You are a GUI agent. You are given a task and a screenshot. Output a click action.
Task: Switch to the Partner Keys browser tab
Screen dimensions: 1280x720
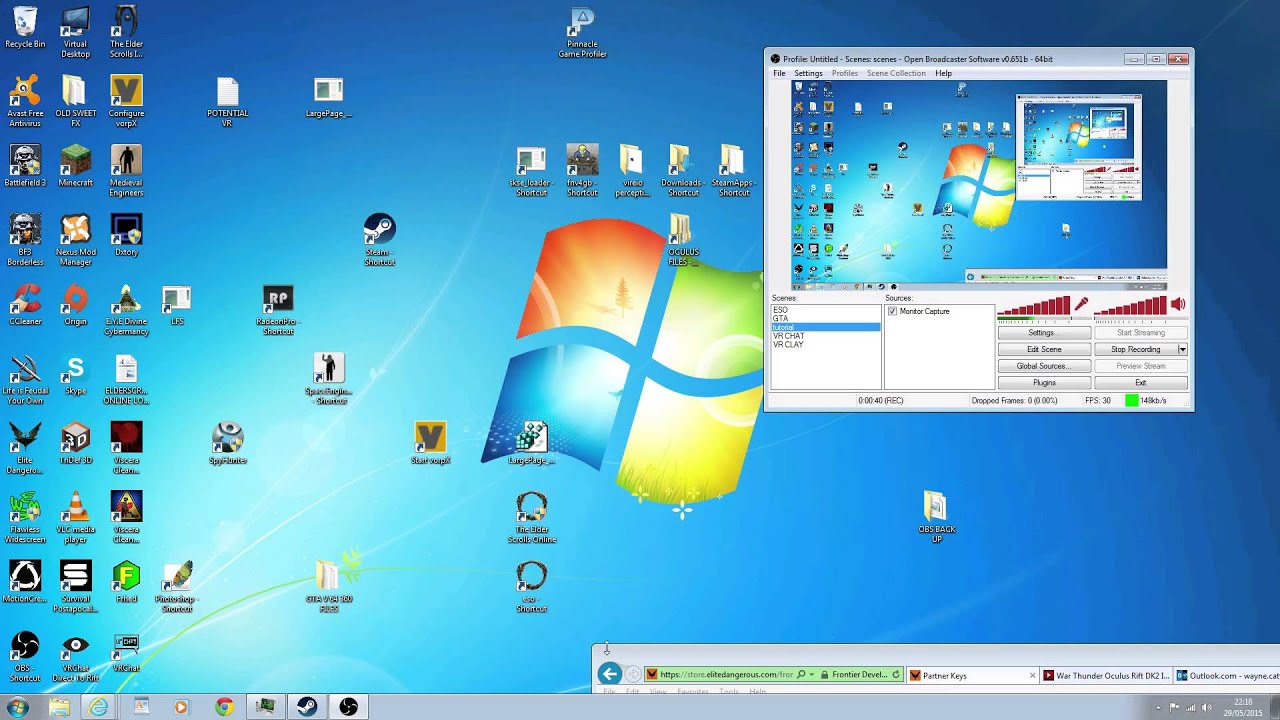click(972, 675)
